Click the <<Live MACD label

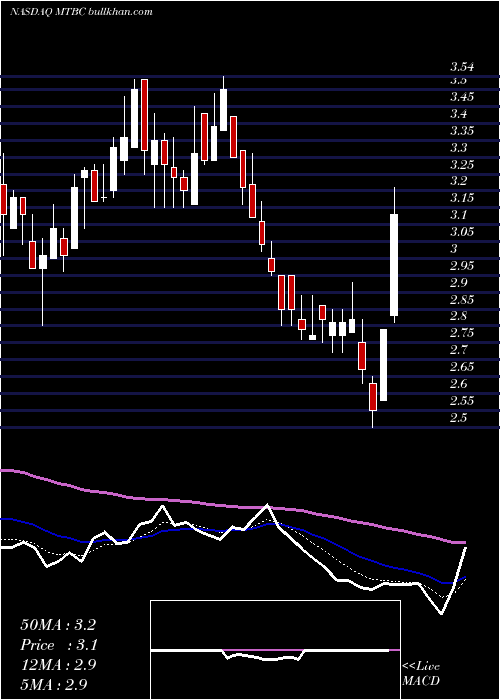tap(421, 673)
